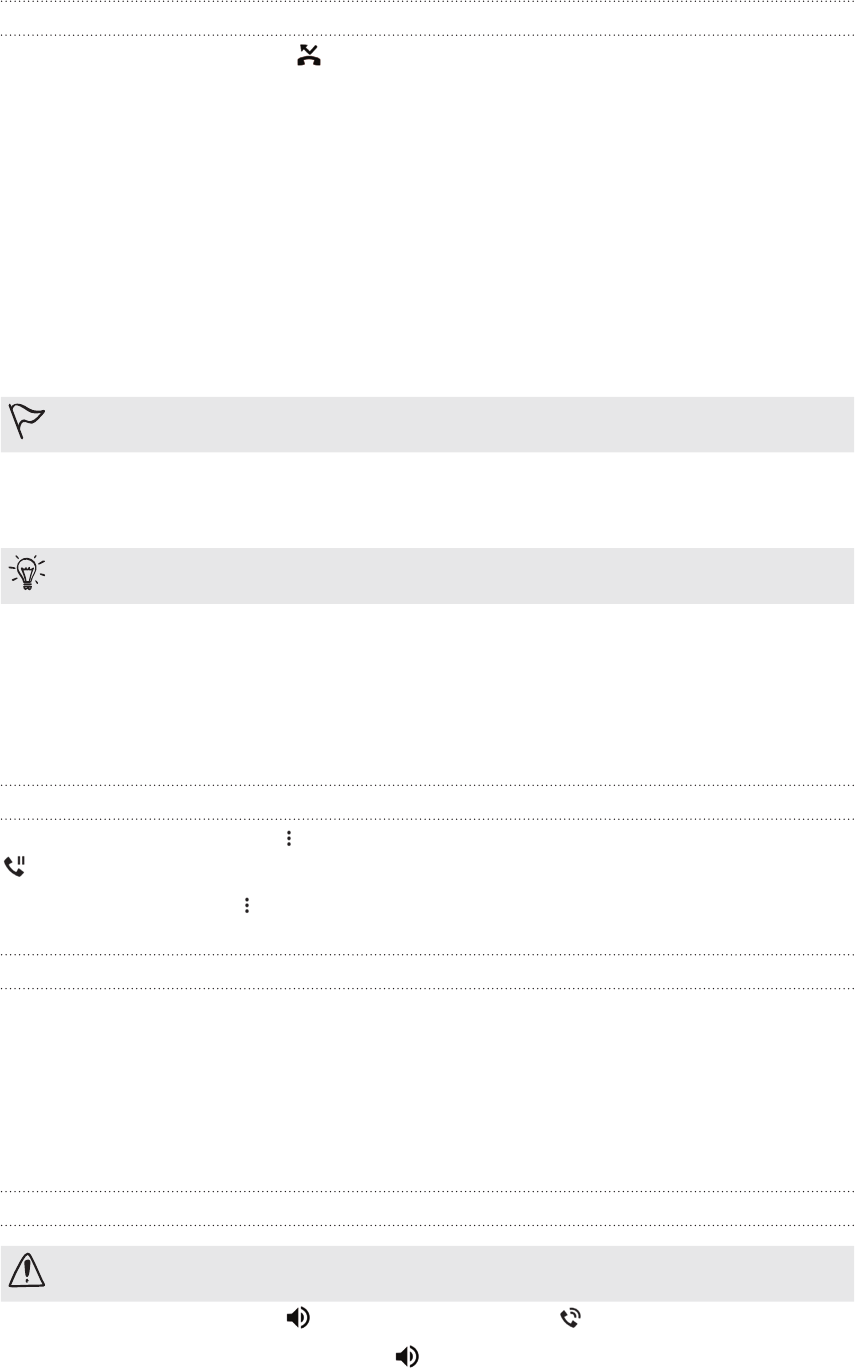The width and height of the screenshot is (855, 1369).
Task: Click the gray tip bar beside the lightbulb
Action: pos(450,575)
